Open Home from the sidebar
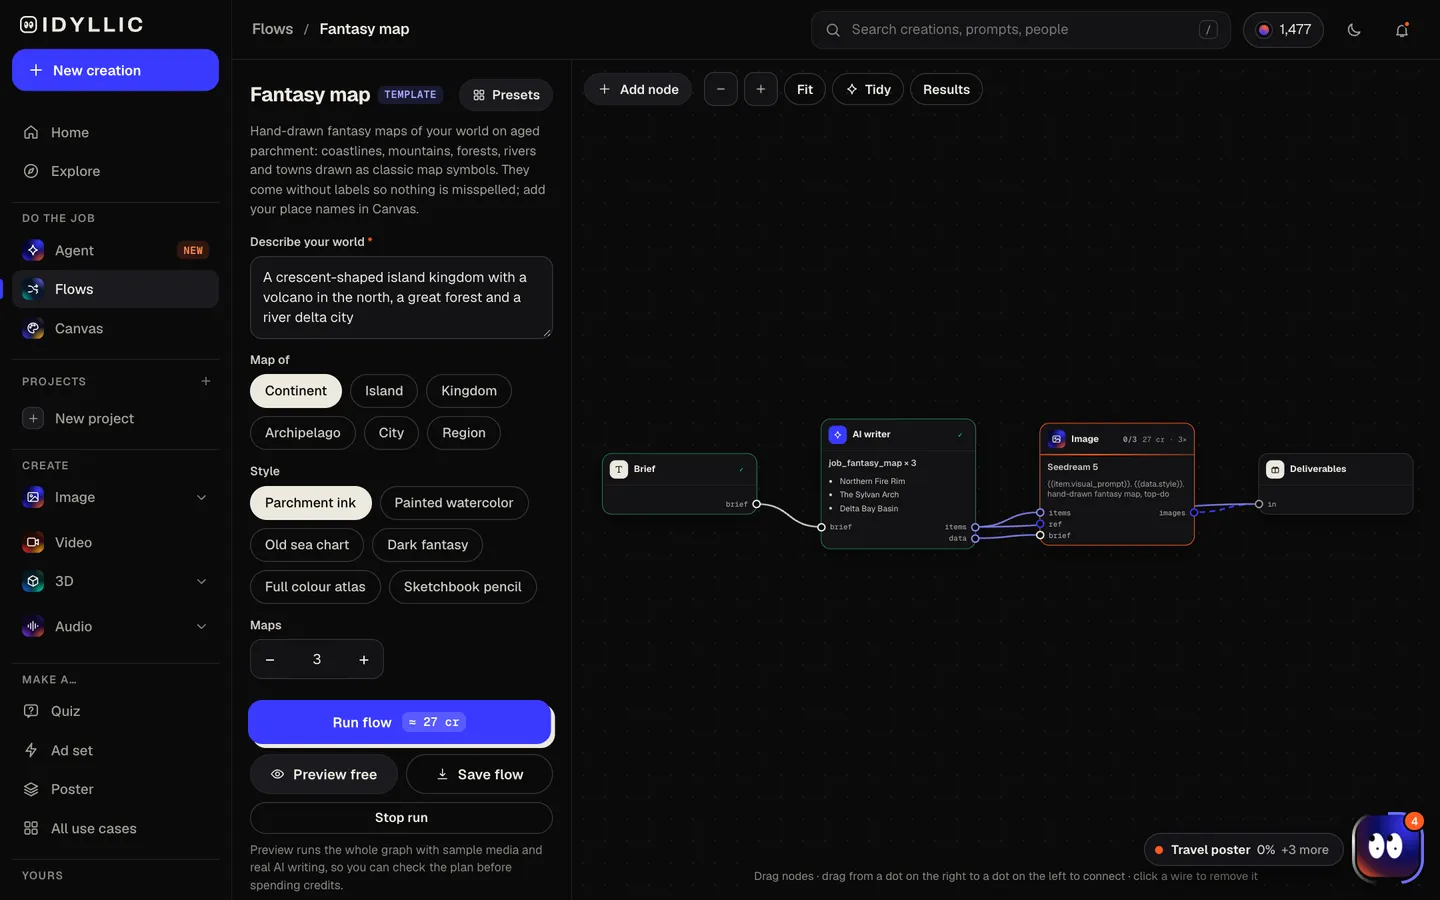The width and height of the screenshot is (1440, 900). [x=115, y=132]
